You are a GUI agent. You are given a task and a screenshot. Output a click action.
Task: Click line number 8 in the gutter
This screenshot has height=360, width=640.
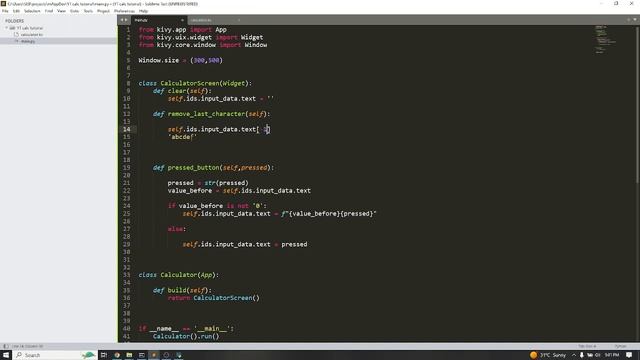(x=128, y=83)
